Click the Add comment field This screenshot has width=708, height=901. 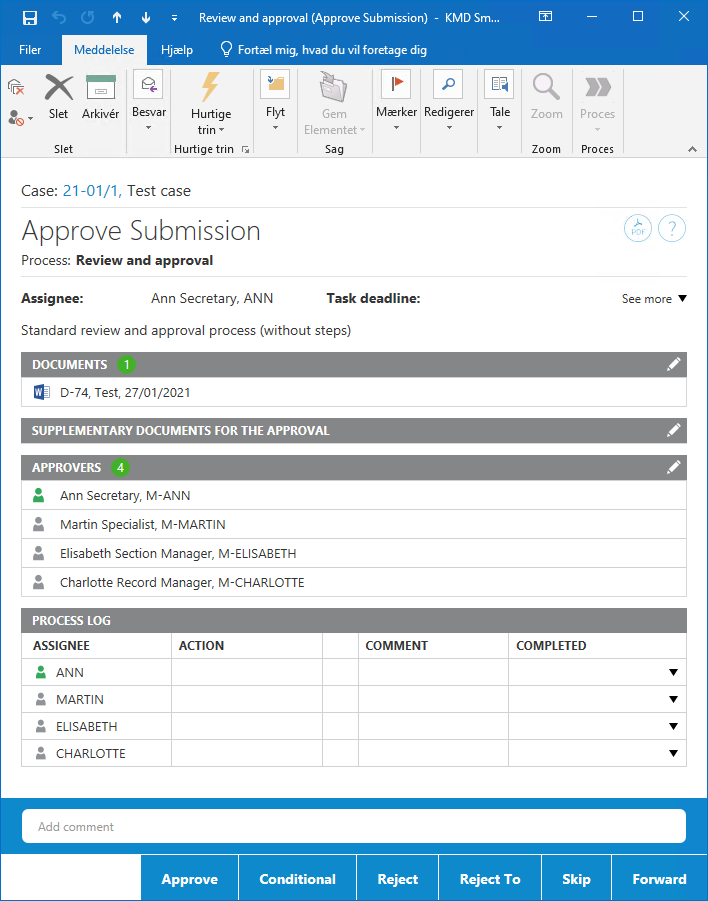(354, 827)
